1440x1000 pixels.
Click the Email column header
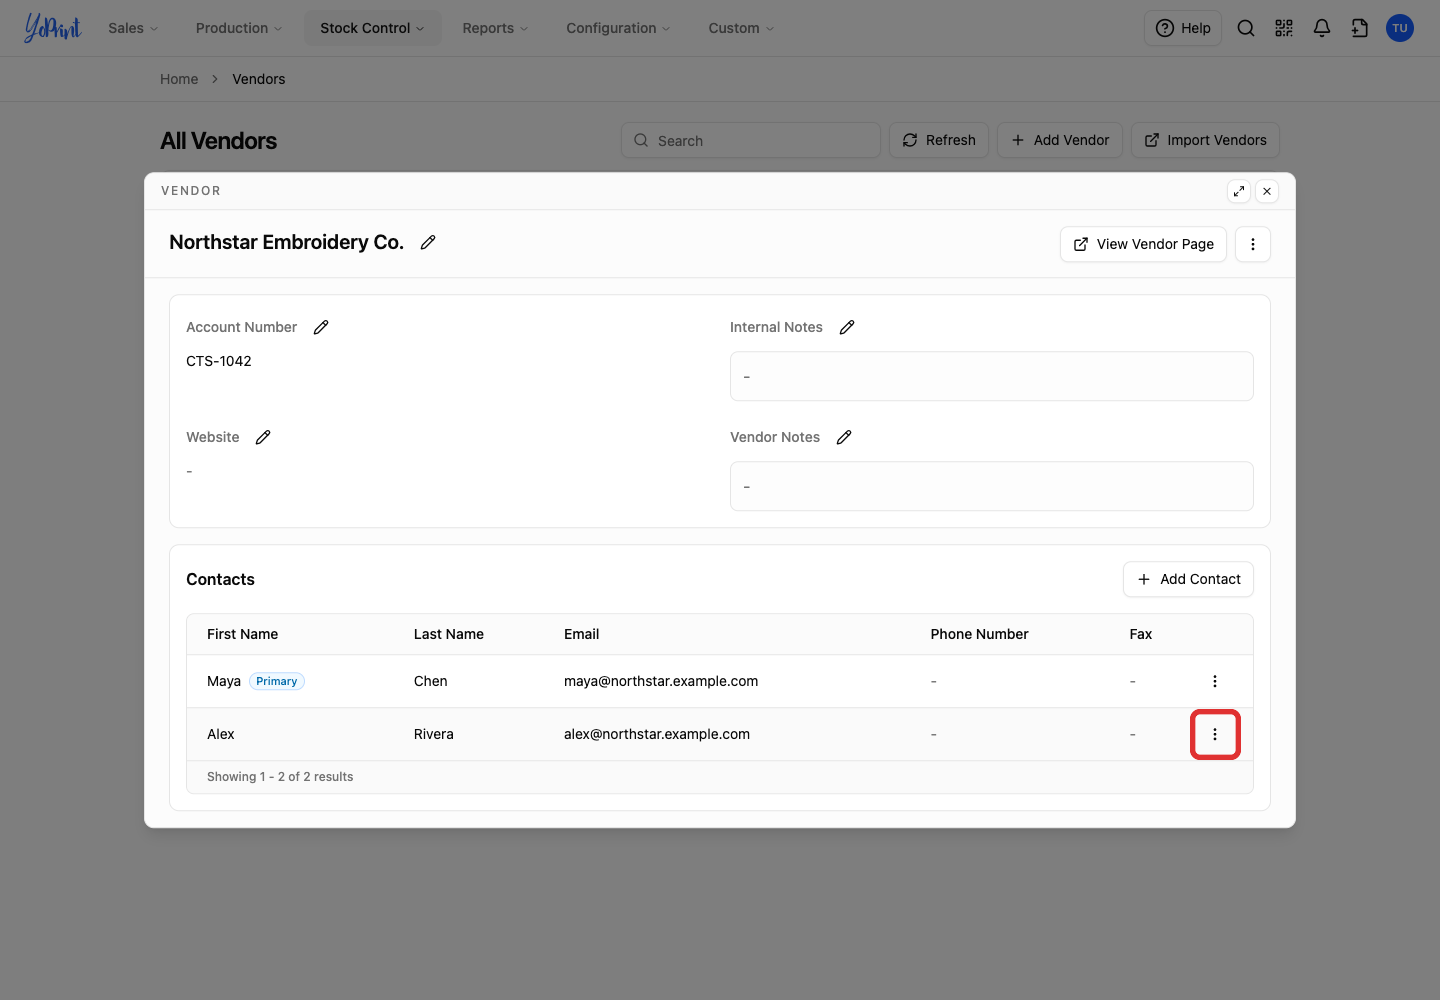coord(582,634)
